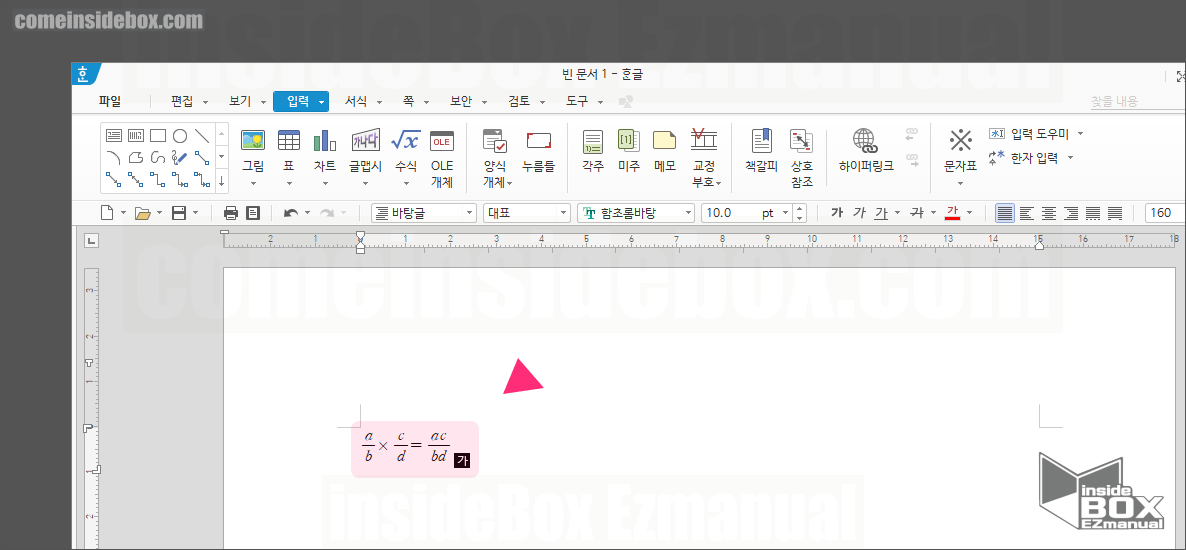Create a new document with page icon

(107, 213)
